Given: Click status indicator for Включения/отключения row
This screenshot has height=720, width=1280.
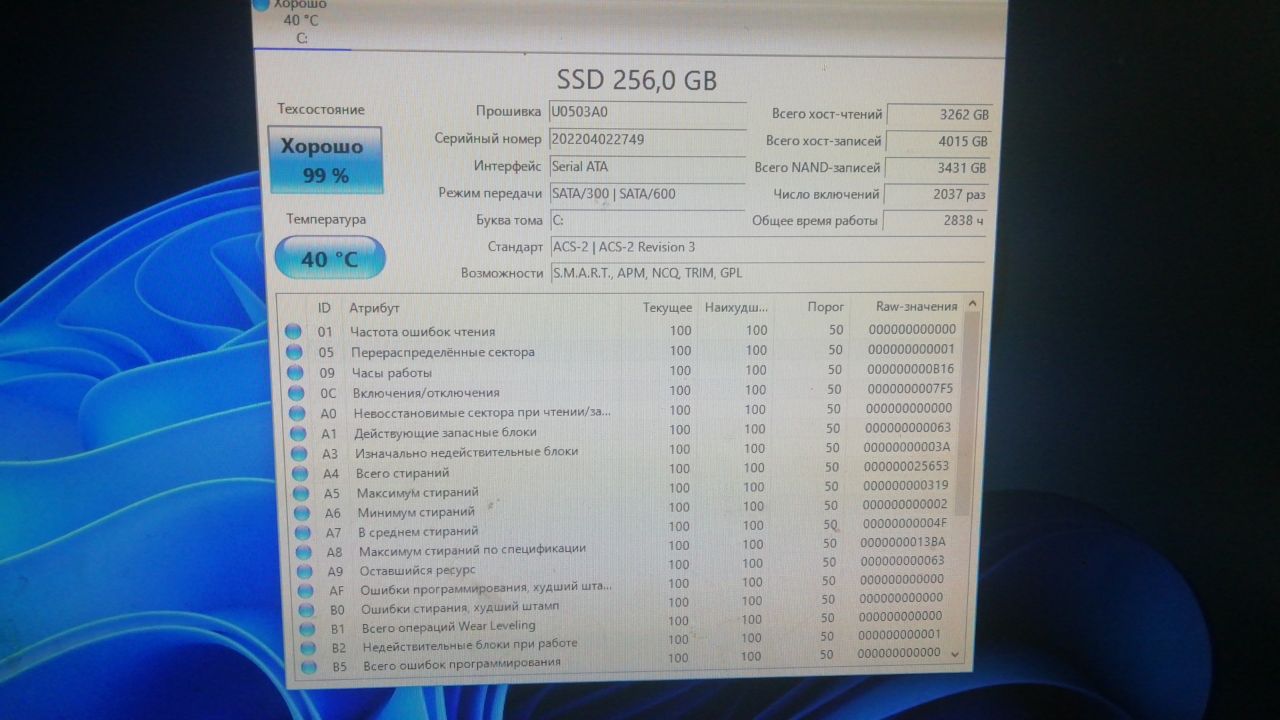Looking at the screenshot, I should coord(294,392).
